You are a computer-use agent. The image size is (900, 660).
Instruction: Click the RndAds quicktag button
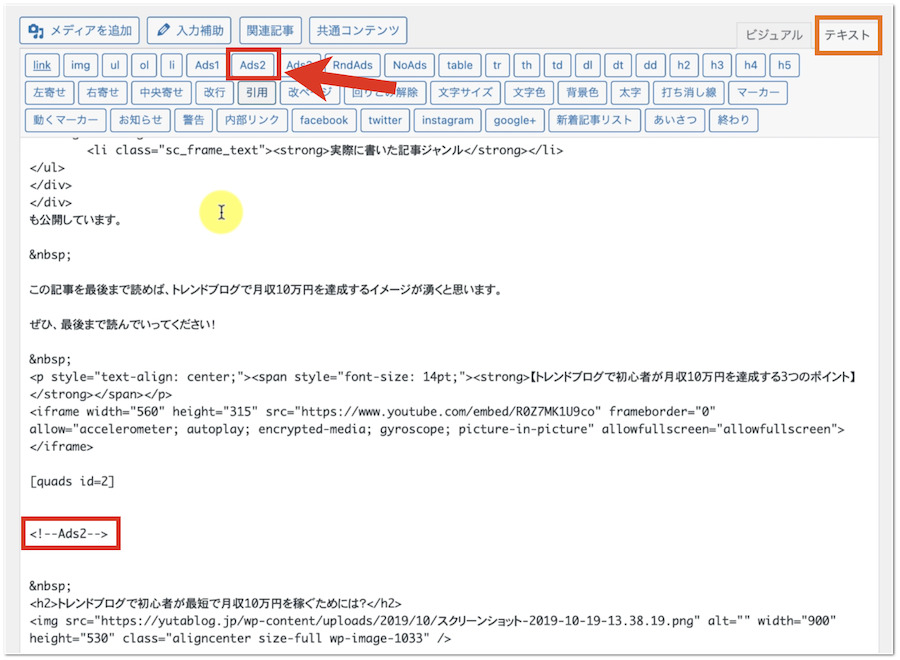352,66
